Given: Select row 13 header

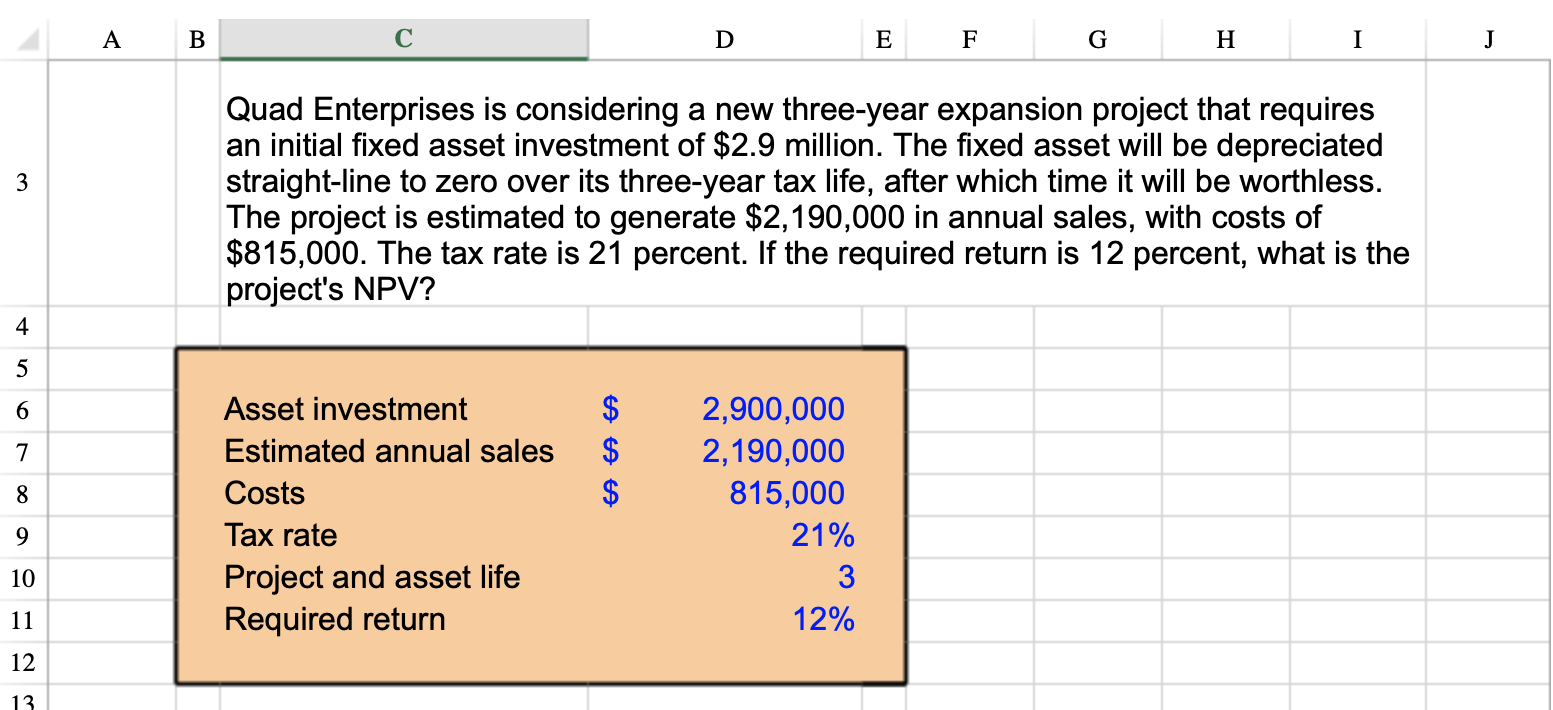Looking at the screenshot, I should click(22, 700).
